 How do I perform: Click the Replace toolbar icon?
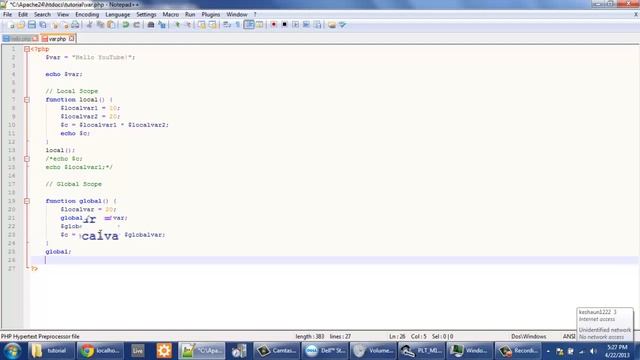coord(162,25)
